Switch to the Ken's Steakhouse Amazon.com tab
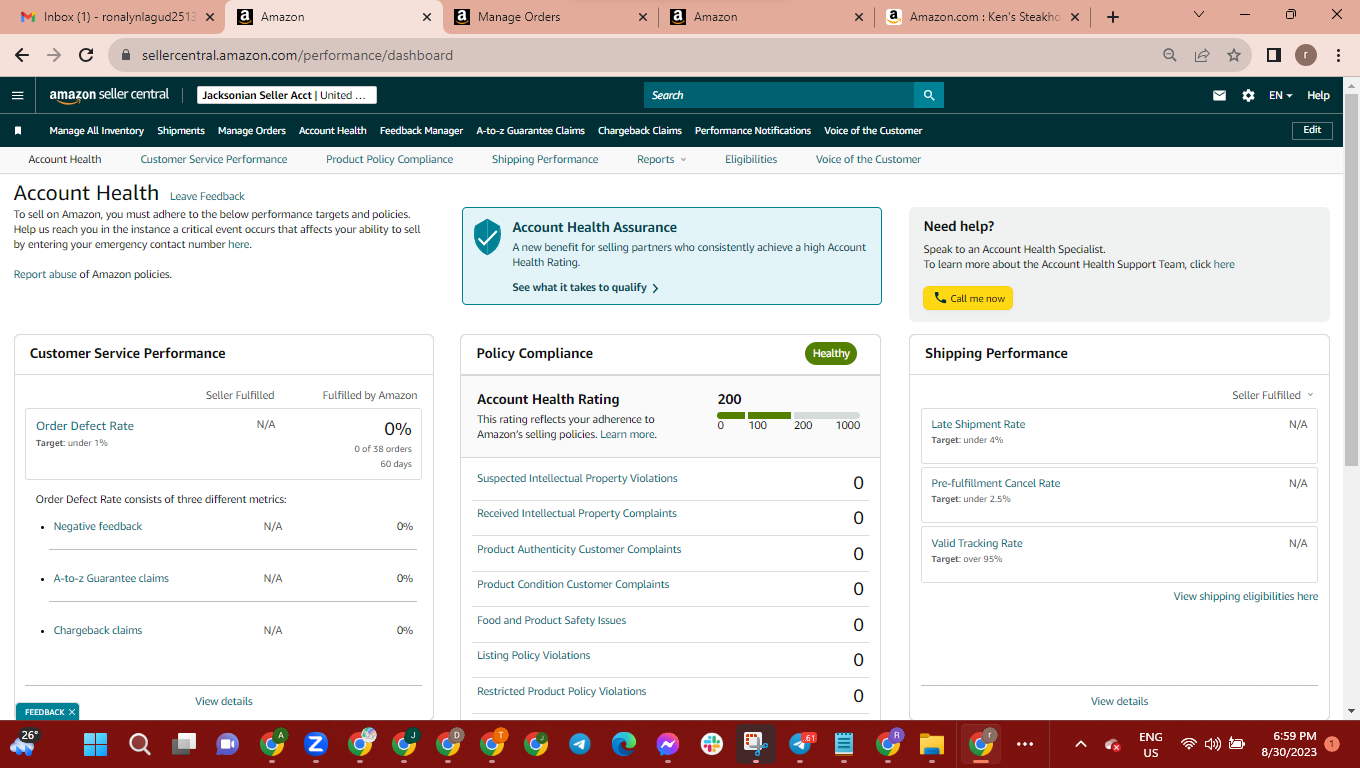 coord(982,17)
